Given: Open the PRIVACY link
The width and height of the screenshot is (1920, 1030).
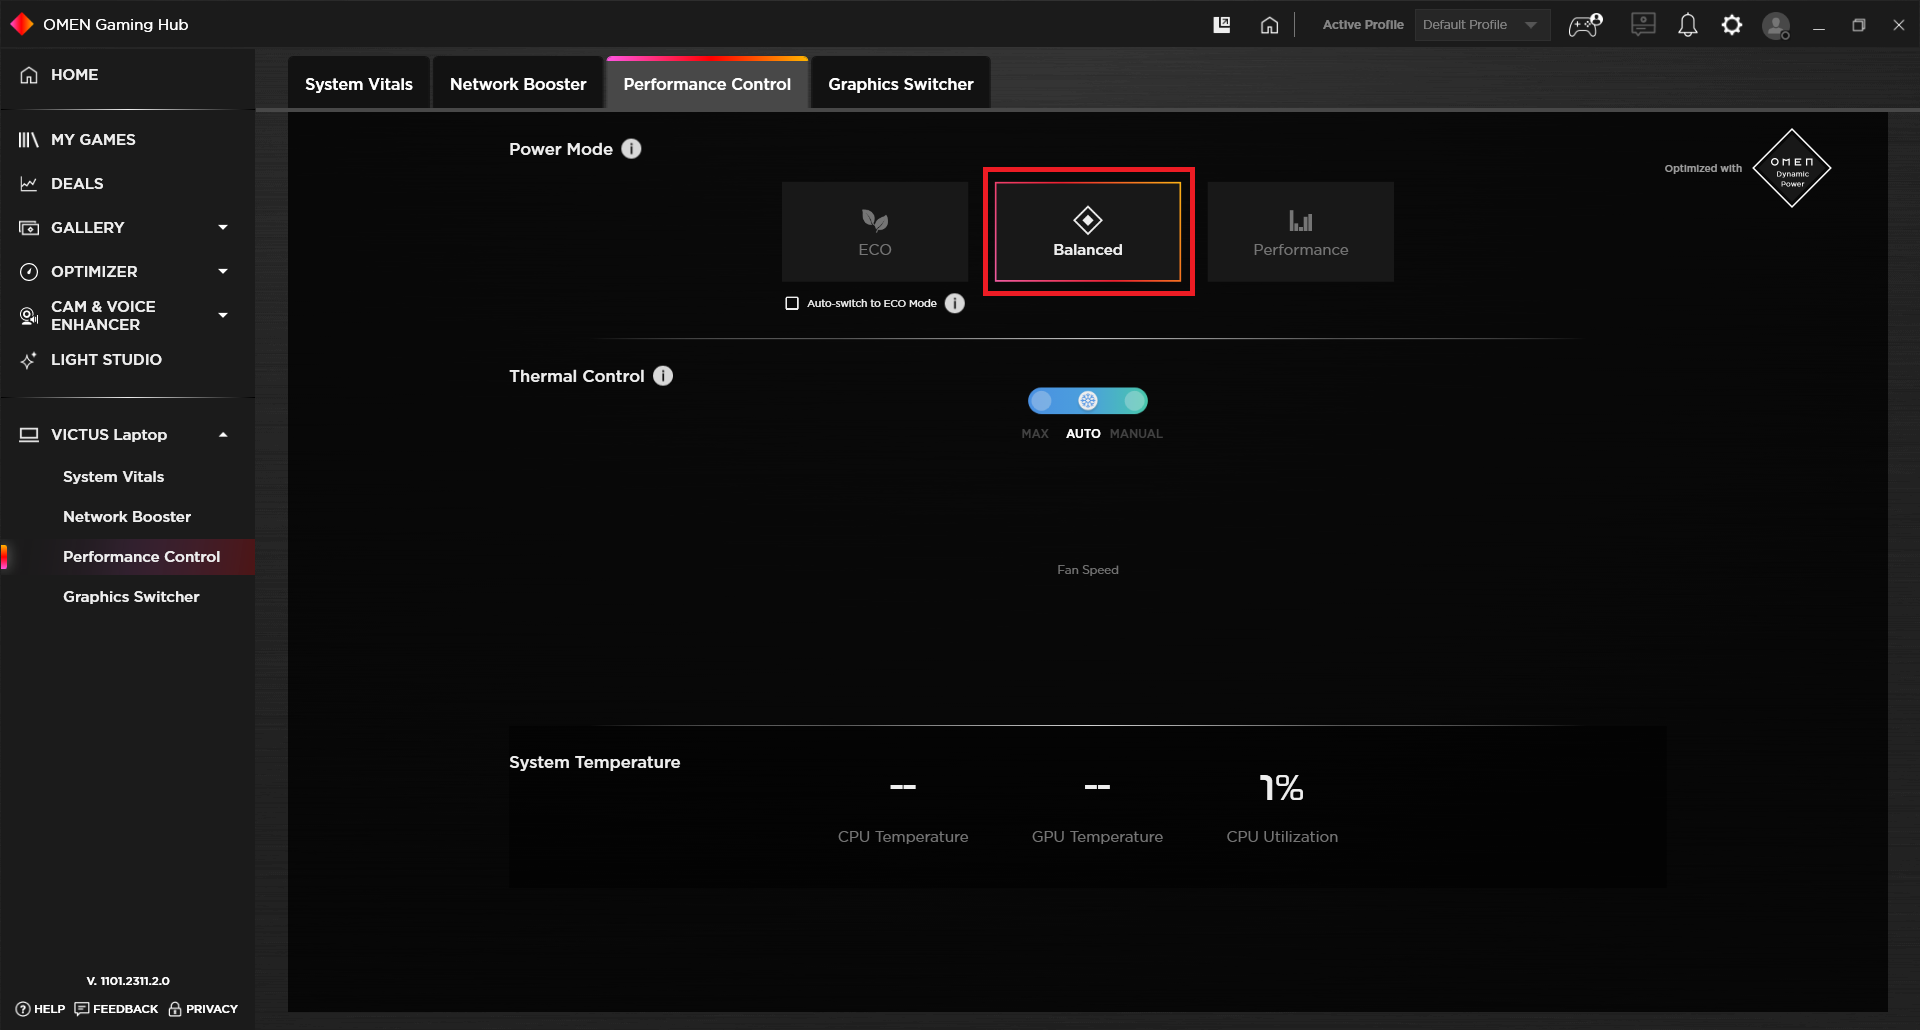Looking at the screenshot, I should pyautogui.click(x=203, y=1009).
